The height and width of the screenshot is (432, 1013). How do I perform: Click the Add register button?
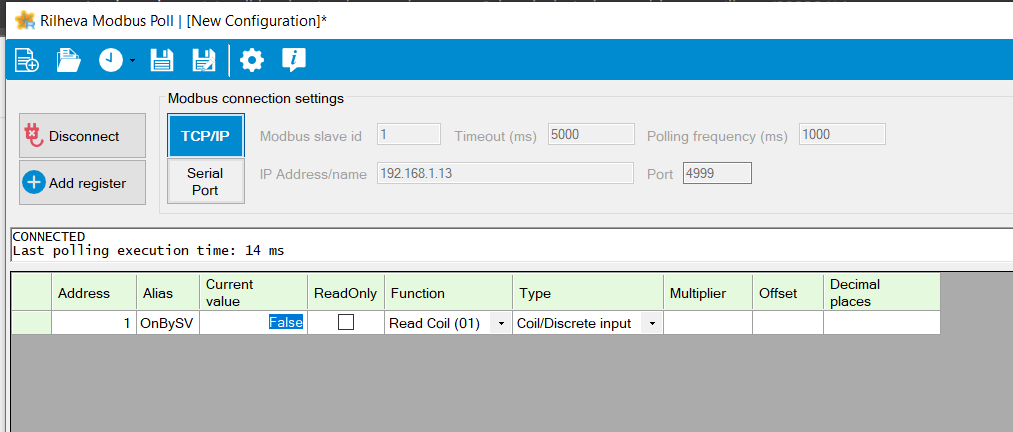(83, 183)
